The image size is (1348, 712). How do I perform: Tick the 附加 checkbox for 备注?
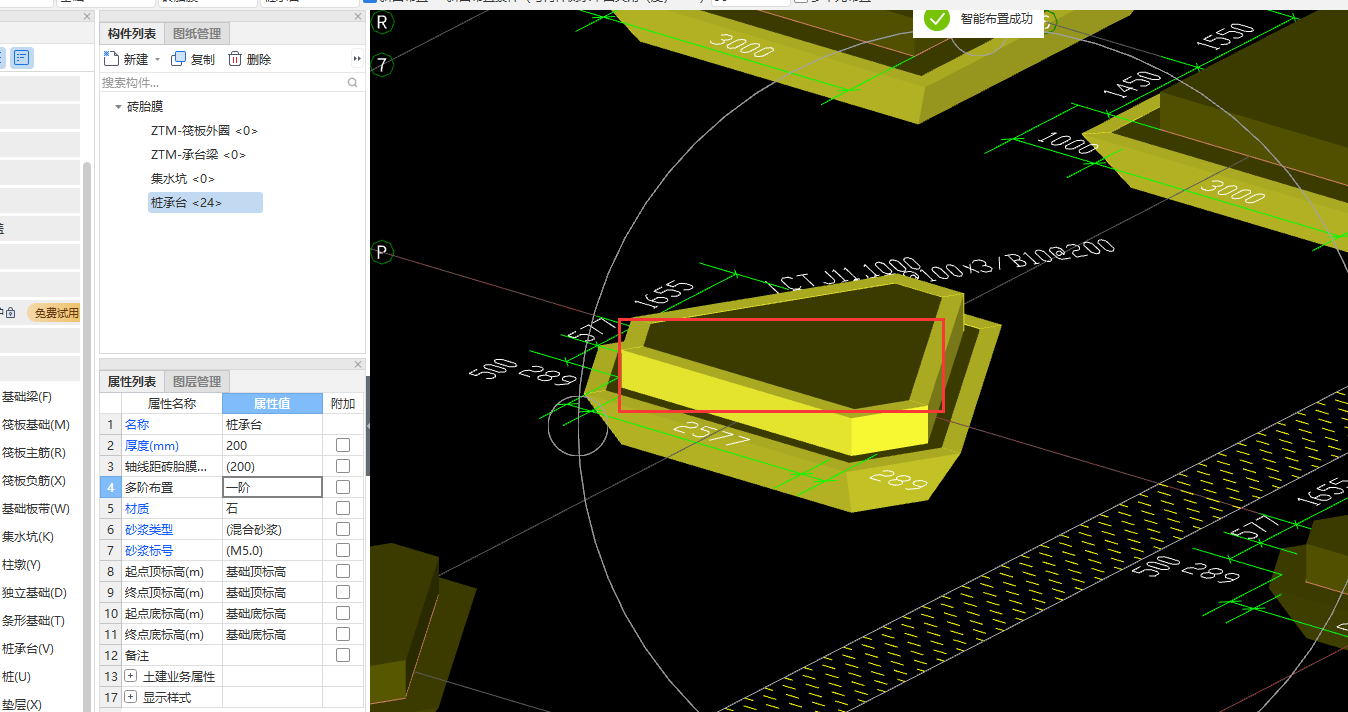[x=343, y=655]
